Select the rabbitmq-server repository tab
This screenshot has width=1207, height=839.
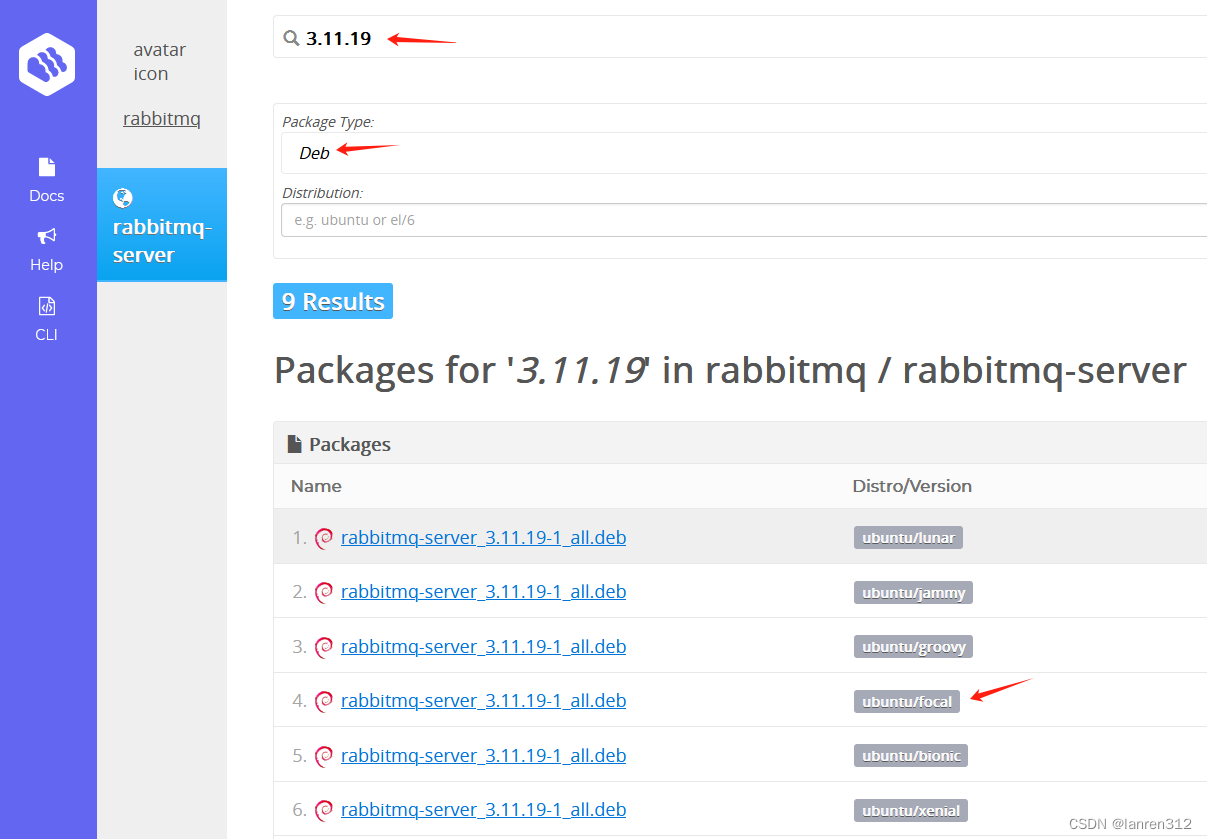tap(161, 240)
